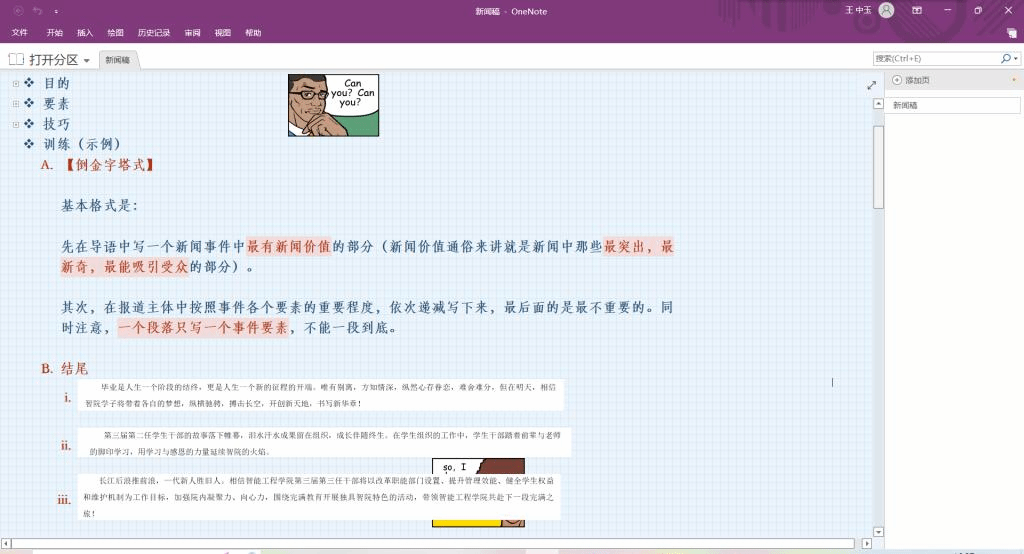Click the notebook icon beside 打开分区
The width and height of the screenshot is (1024, 554).
click(16, 59)
